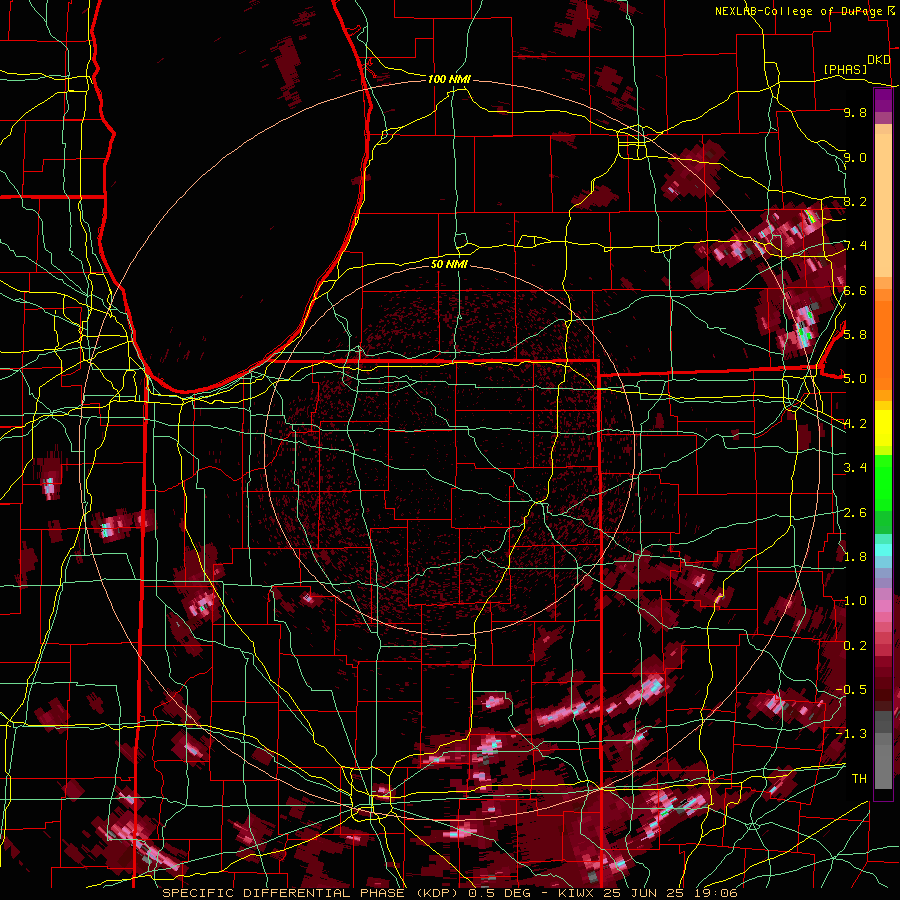Pick the purple top segment of the color bar
The image size is (900, 900).
tap(883, 101)
